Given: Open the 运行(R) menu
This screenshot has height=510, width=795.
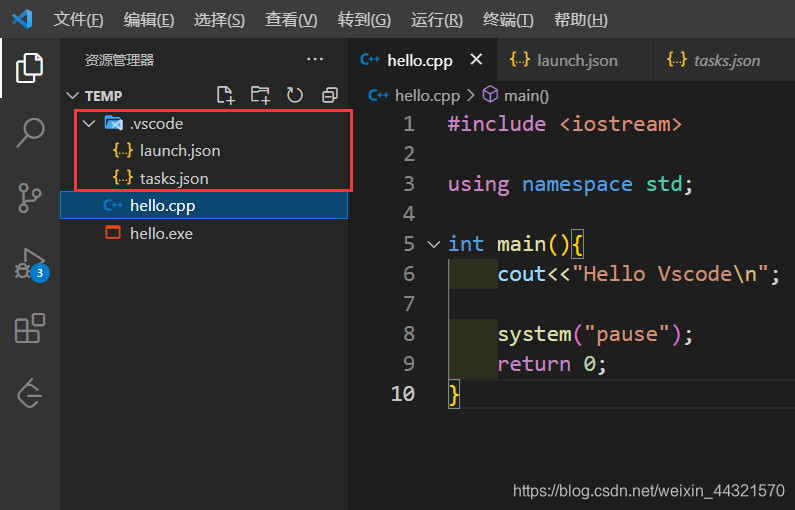Looking at the screenshot, I should [x=437, y=20].
